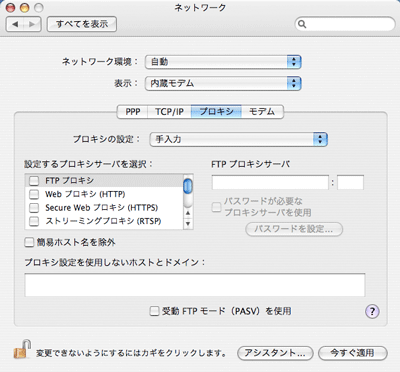
Task: Click the forward arrow in the toolbar
Action: click(32, 24)
